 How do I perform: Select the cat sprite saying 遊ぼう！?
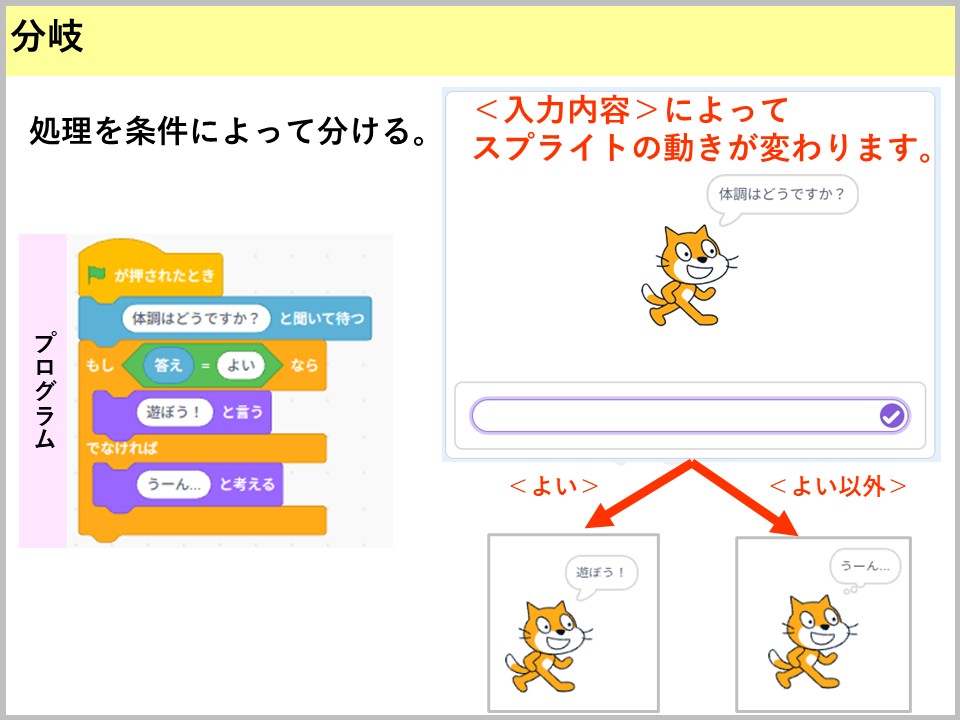coord(544,641)
